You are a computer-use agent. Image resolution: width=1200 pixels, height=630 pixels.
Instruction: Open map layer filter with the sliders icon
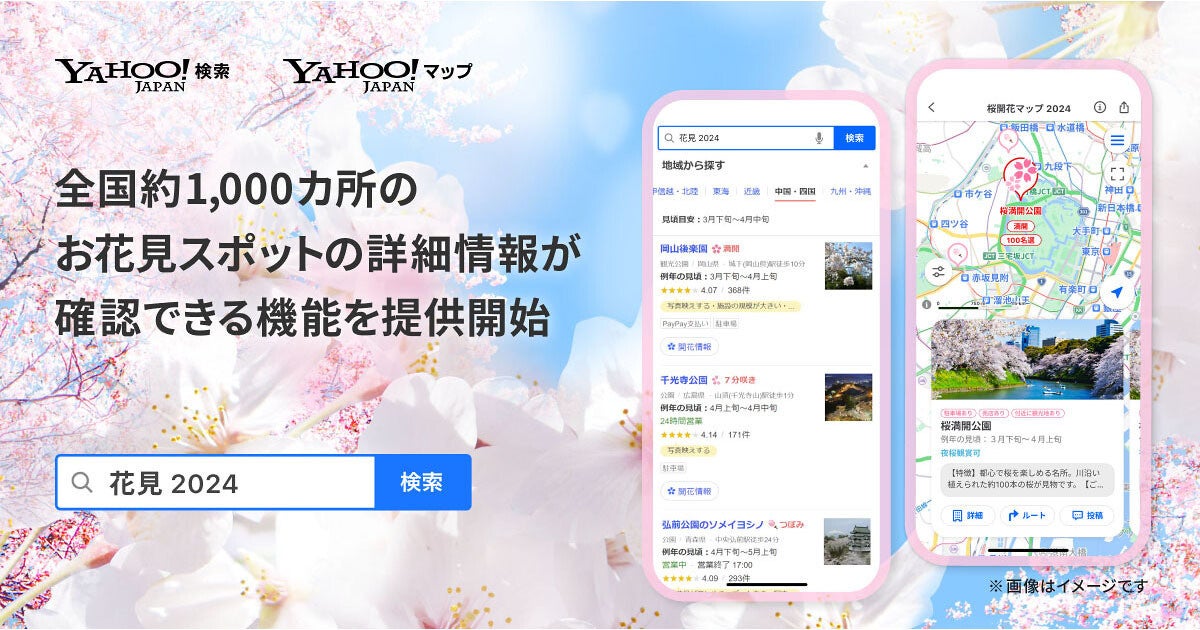938,272
